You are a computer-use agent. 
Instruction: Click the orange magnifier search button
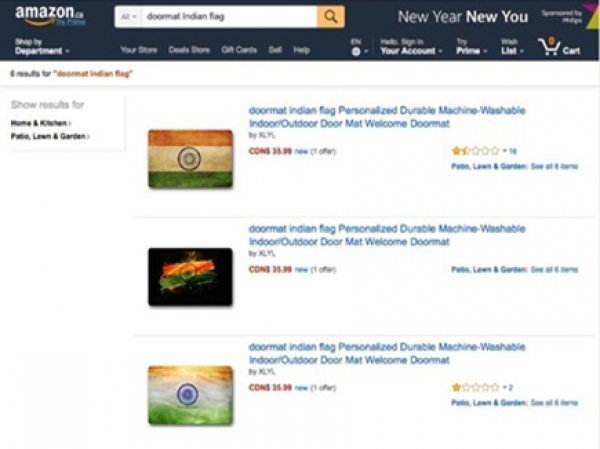(331, 17)
